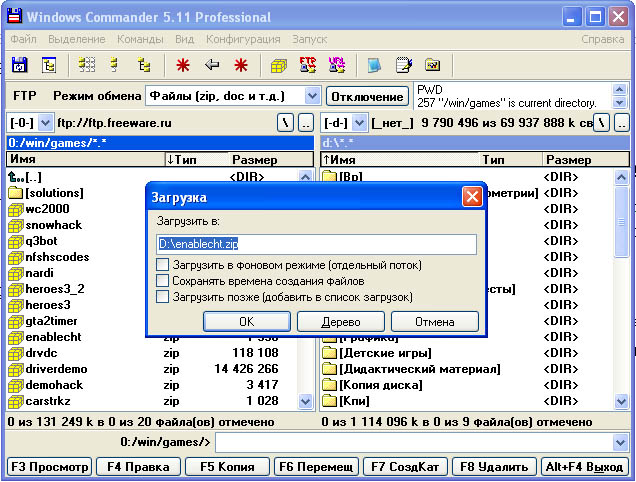This screenshot has width=636, height=482.
Task: Switch to brief list view icon
Action: [x=86, y=65]
